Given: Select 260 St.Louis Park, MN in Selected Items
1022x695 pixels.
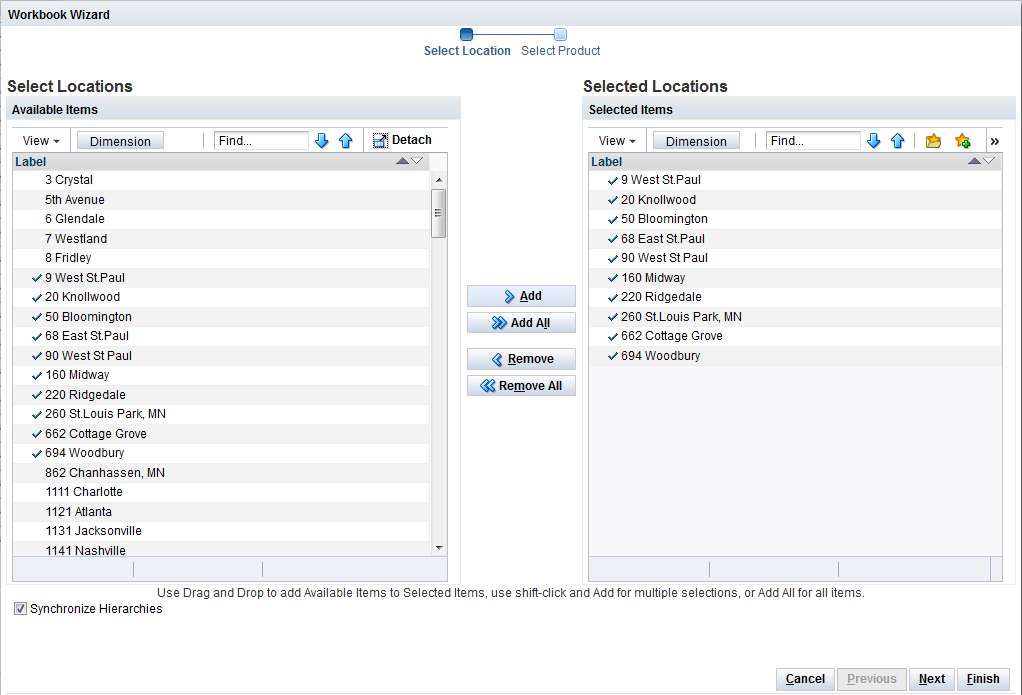Looking at the screenshot, I should point(795,317).
